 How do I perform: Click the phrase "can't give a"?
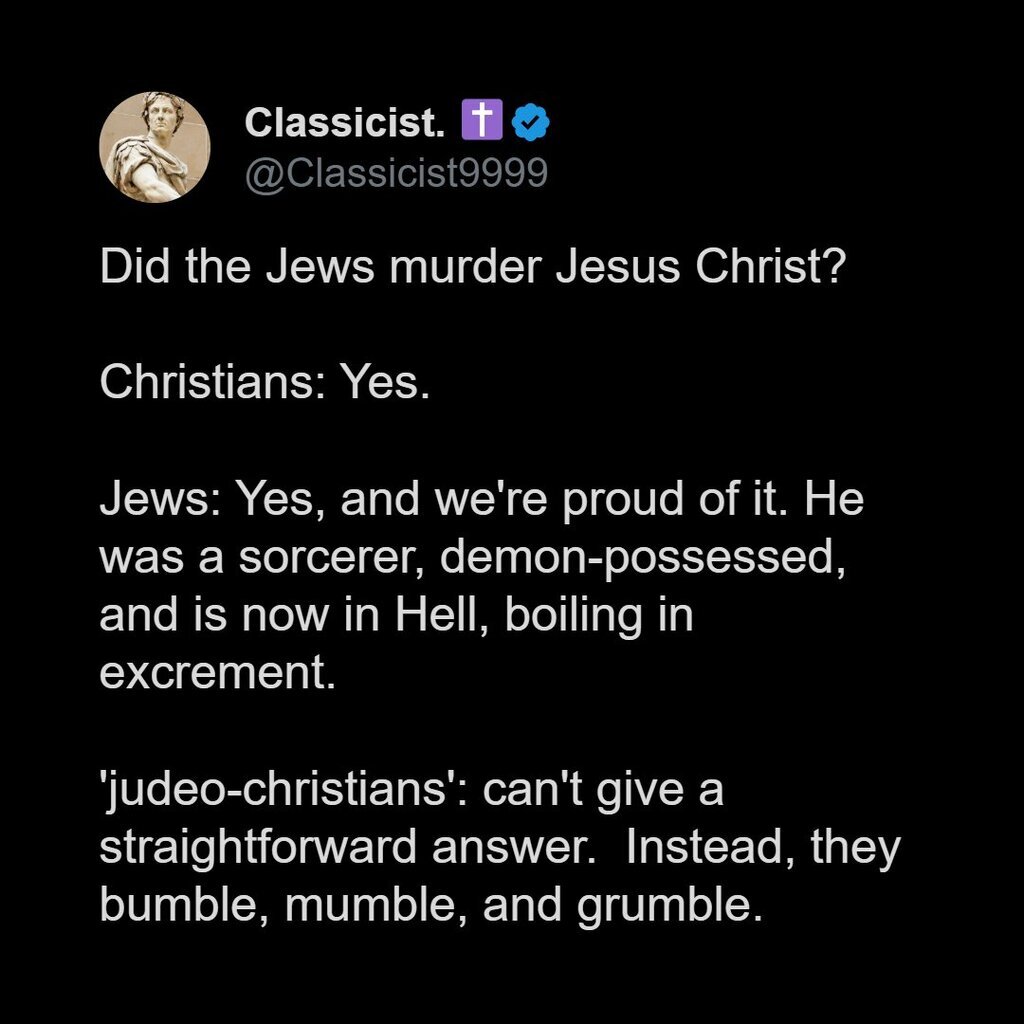(x=603, y=788)
